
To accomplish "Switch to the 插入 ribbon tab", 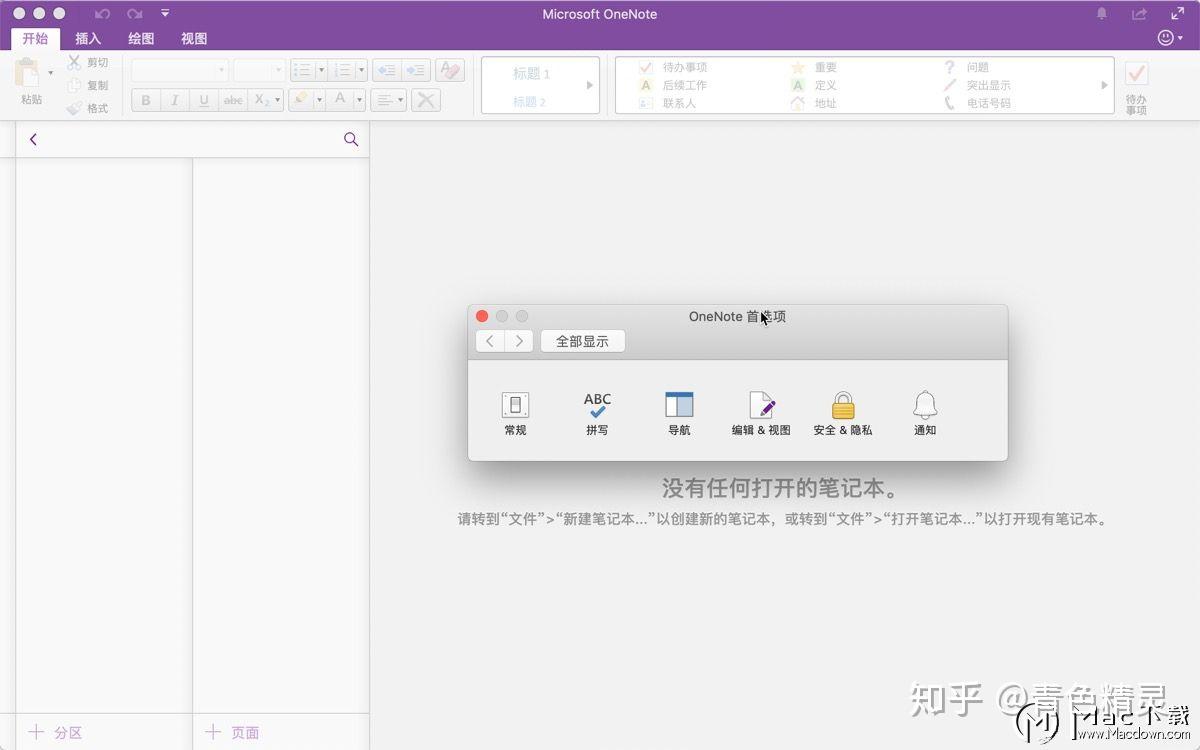I will click(88, 38).
